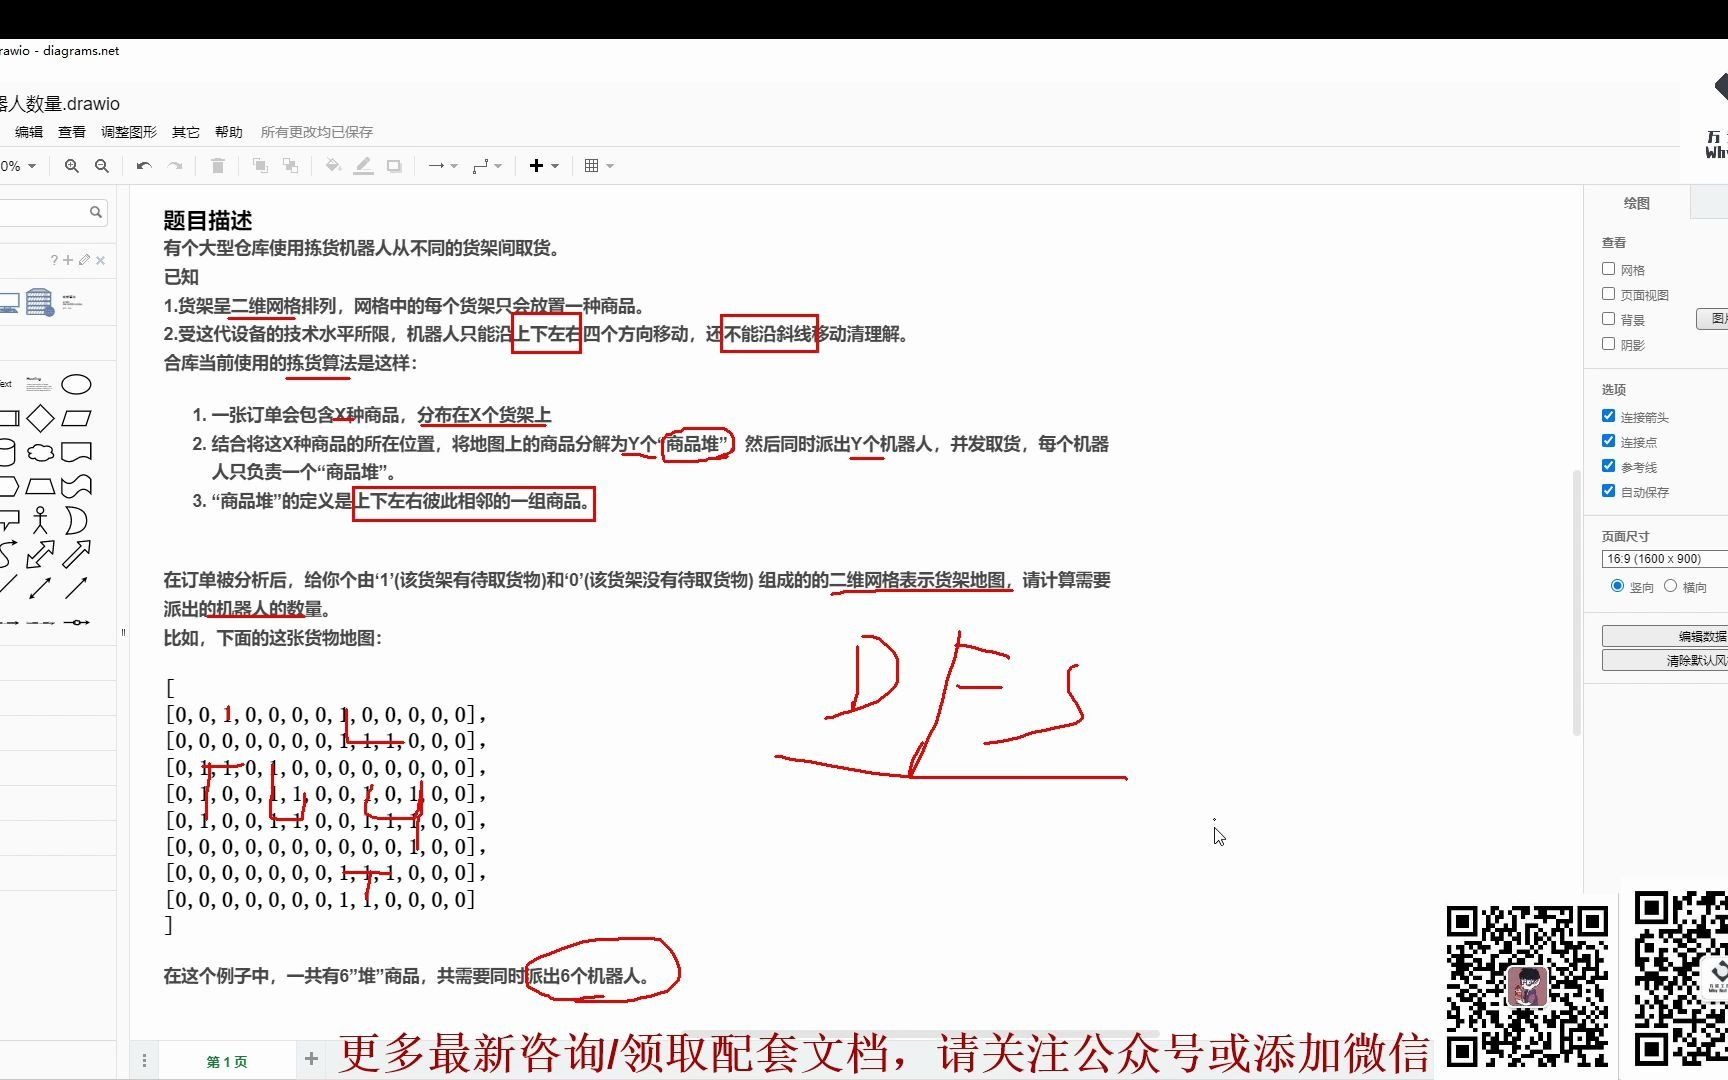This screenshot has width=1728, height=1080.
Task: Uncheck the 自动保存 autosave option
Action: tap(1608, 491)
